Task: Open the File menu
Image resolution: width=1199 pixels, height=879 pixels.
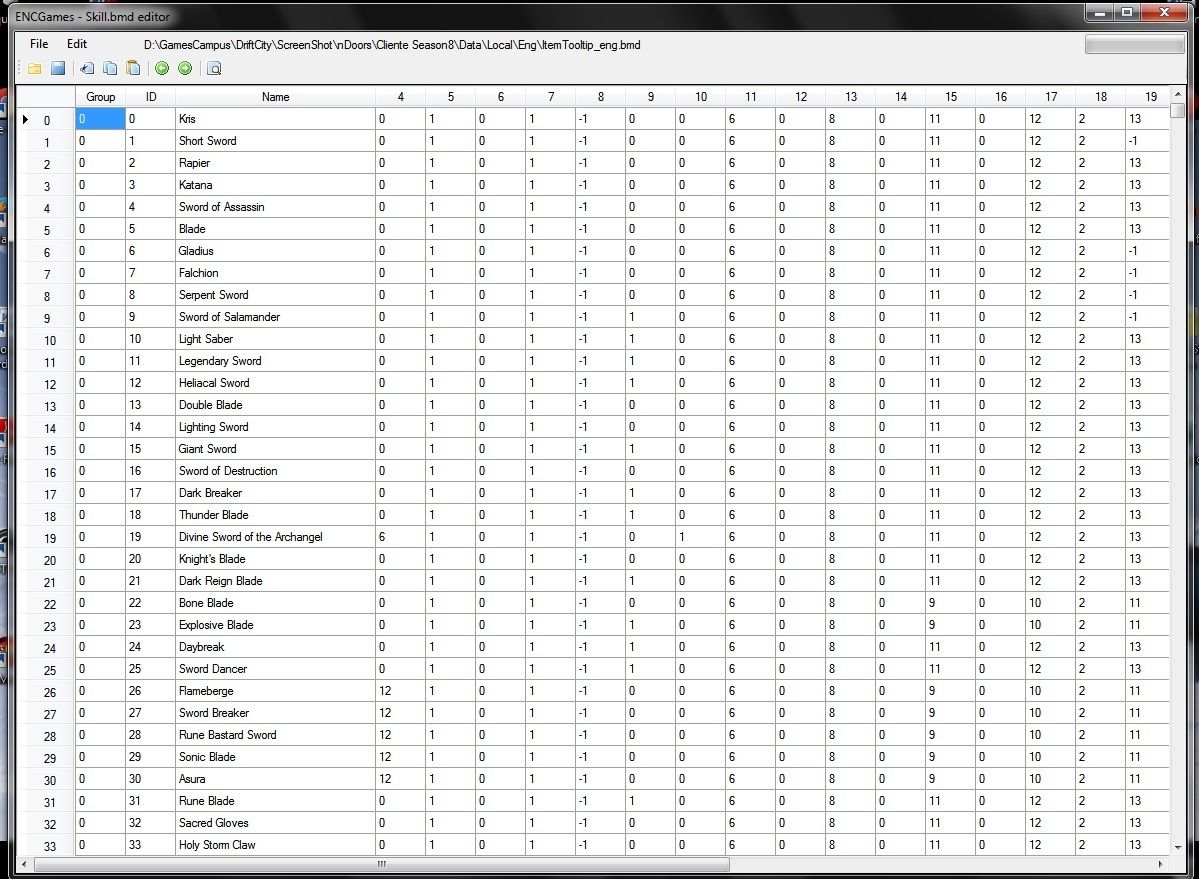Action: point(39,44)
